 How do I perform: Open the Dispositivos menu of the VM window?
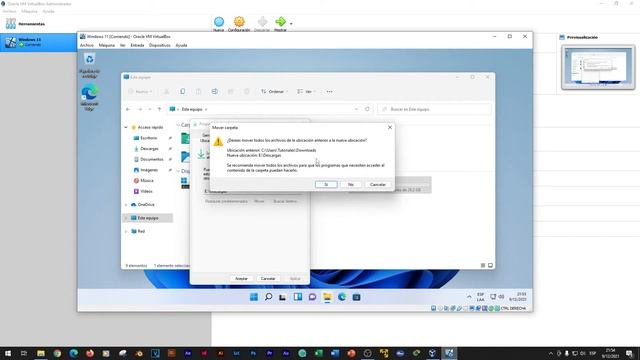click(x=160, y=45)
